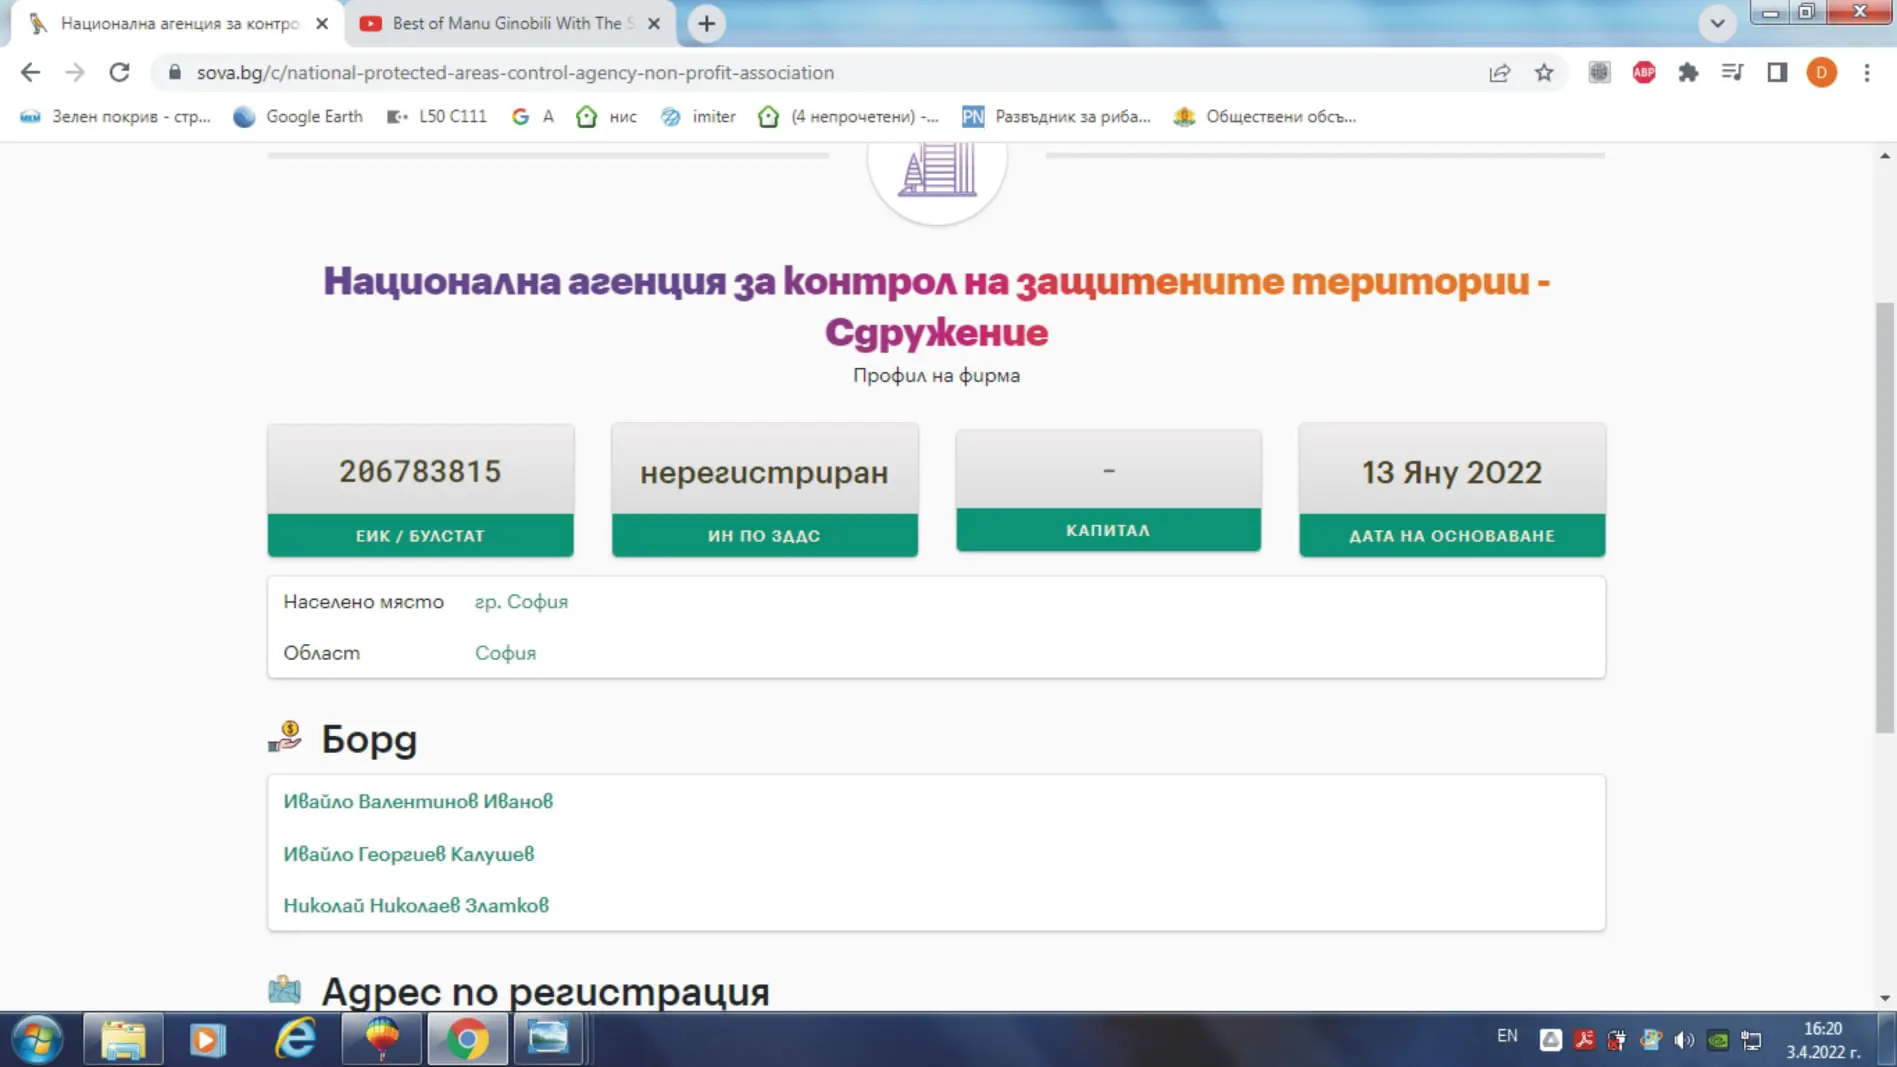Open the AdBlock Plus extension icon
Viewport: 1897px width, 1067px height.
coord(1643,72)
